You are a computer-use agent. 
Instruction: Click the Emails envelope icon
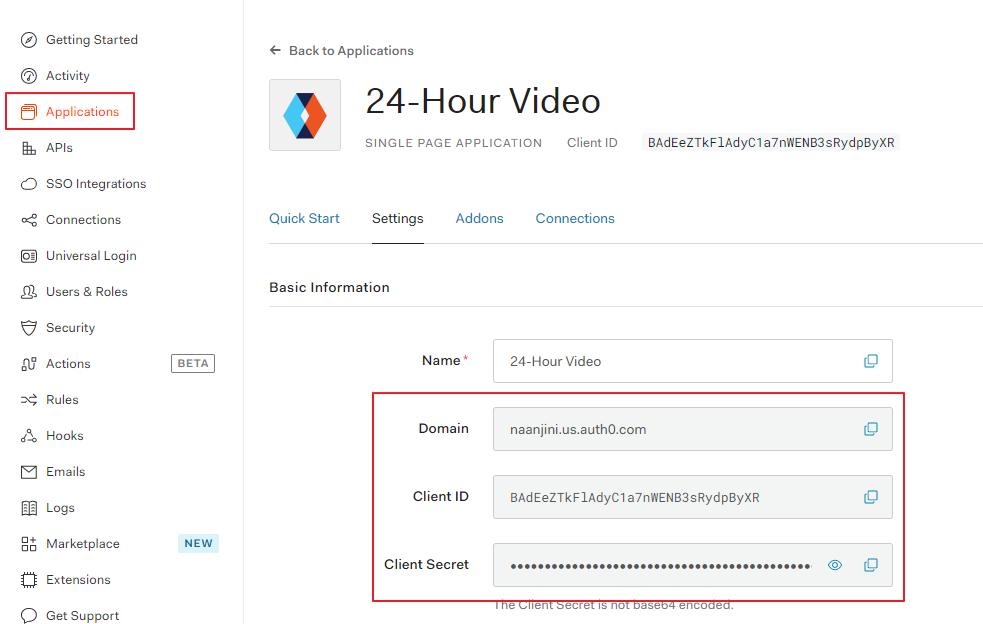click(x=29, y=472)
